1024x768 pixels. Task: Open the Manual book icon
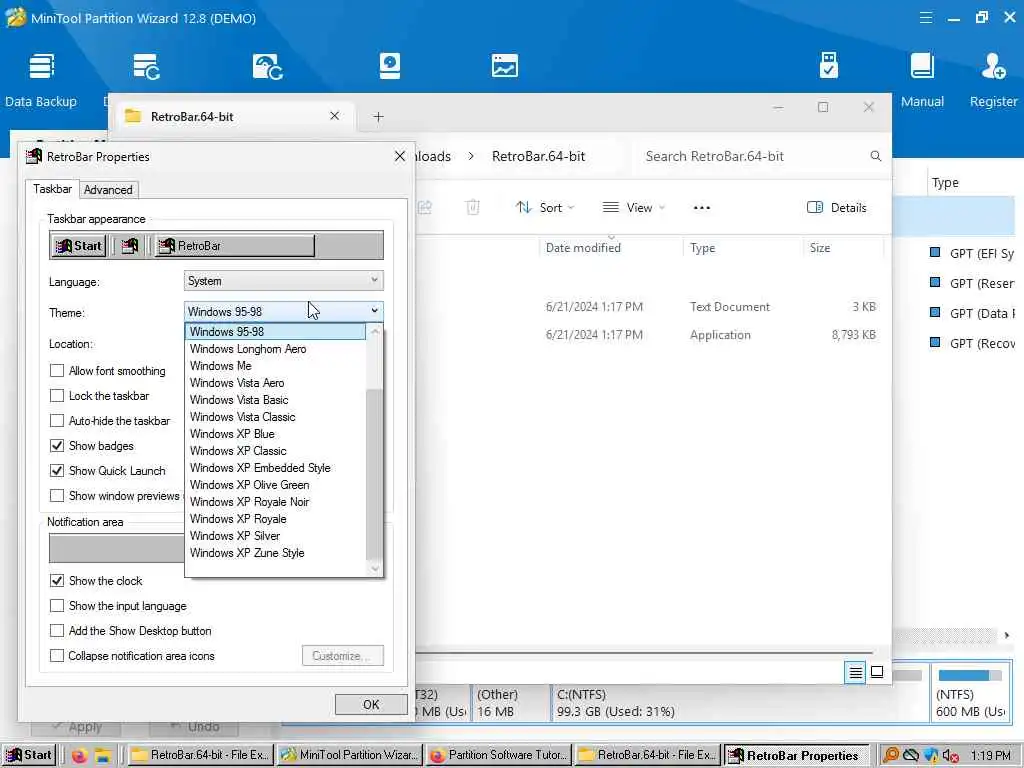click(x=922, y=66)
